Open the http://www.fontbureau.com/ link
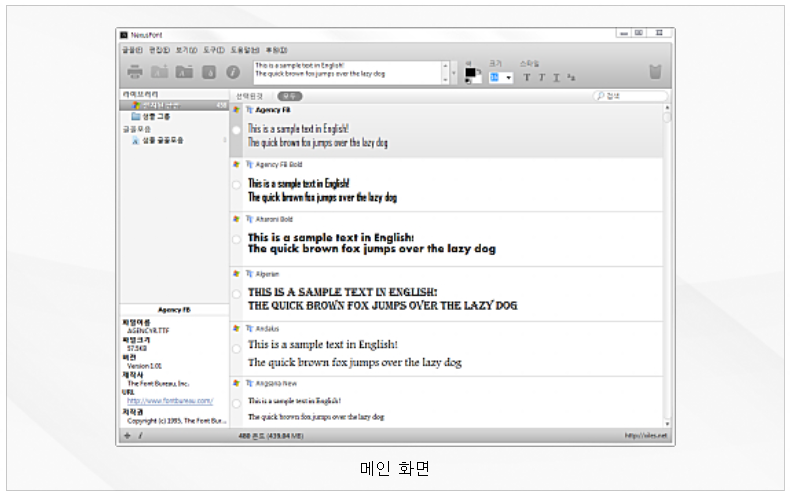The width and height of the screenshot is (790, 495). click(170, 401)
